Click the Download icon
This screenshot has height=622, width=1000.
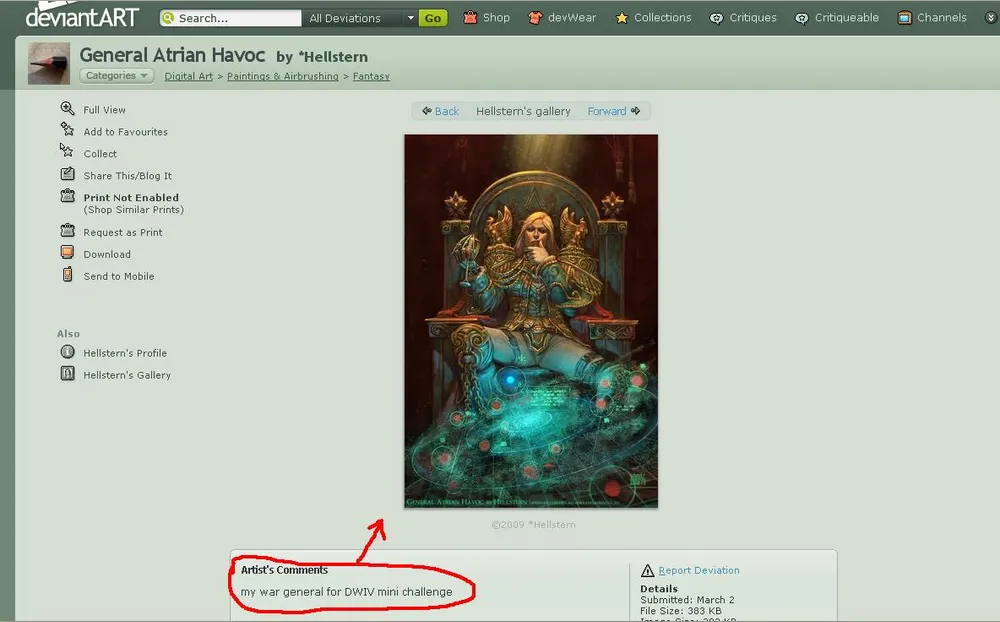pos(67,252)
